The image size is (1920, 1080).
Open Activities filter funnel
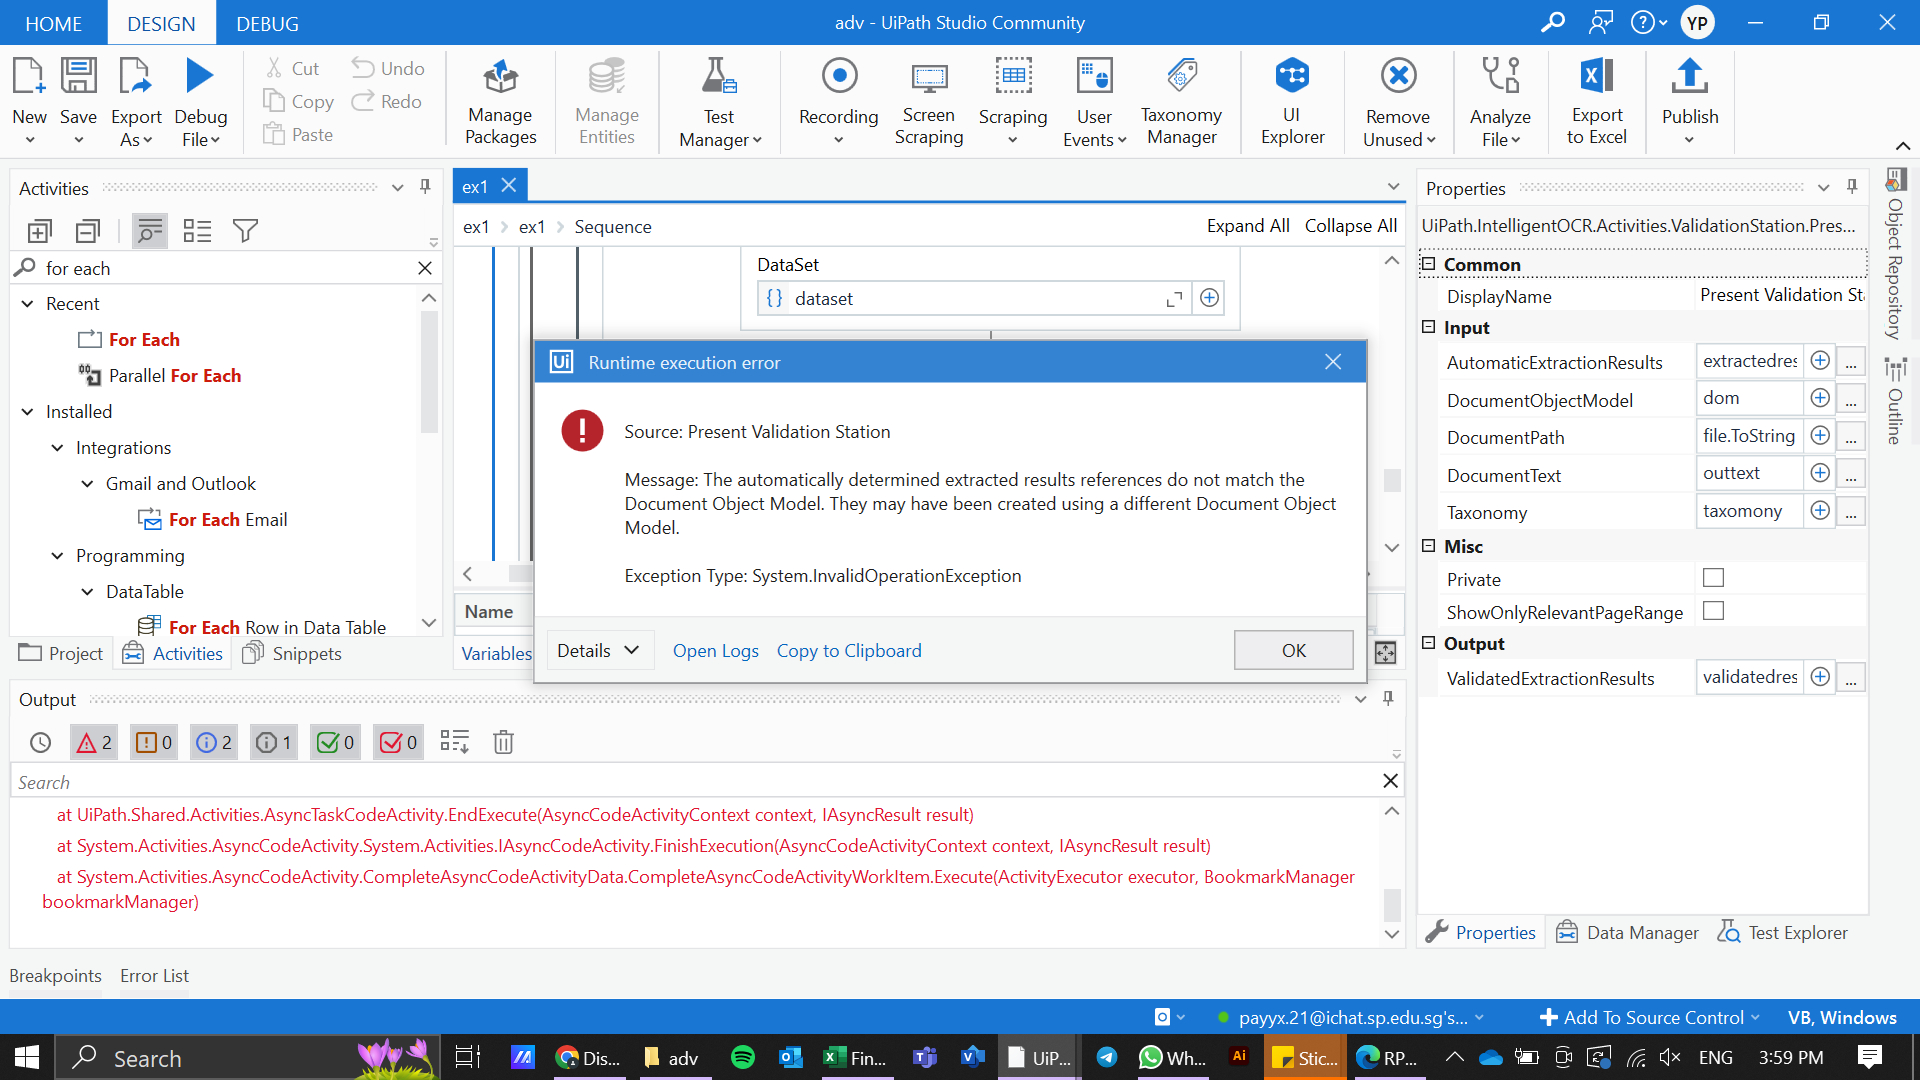point(245,231)
